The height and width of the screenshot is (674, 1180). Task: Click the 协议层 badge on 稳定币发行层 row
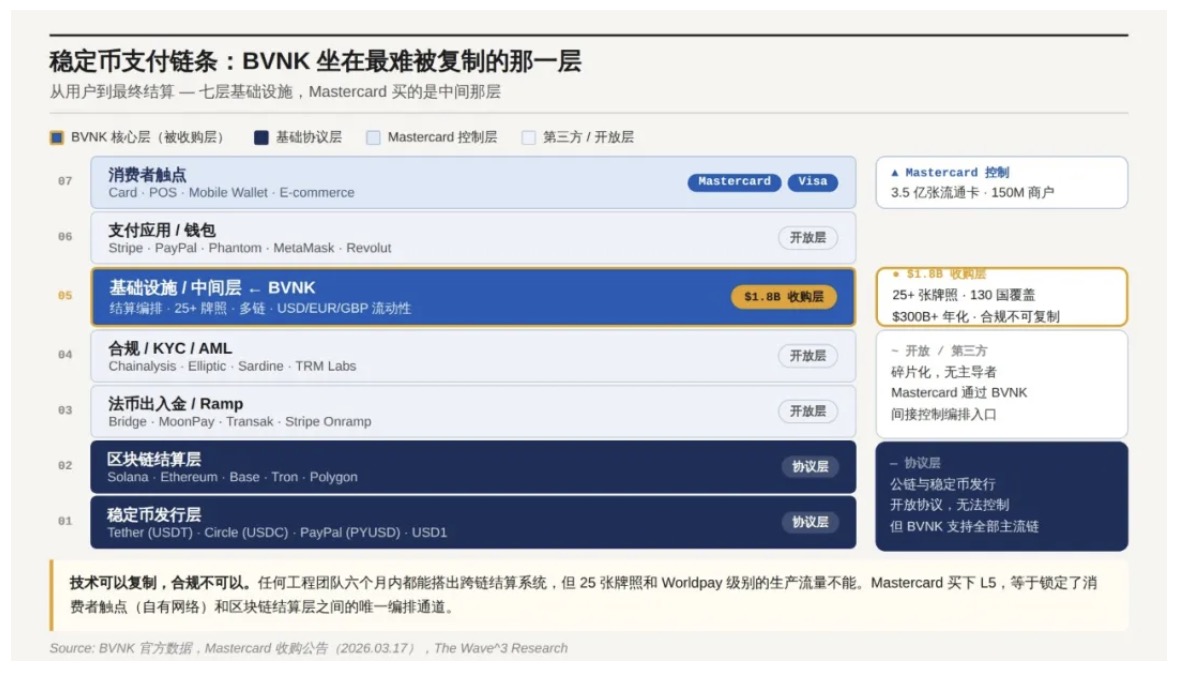click(x=810, y=521)
